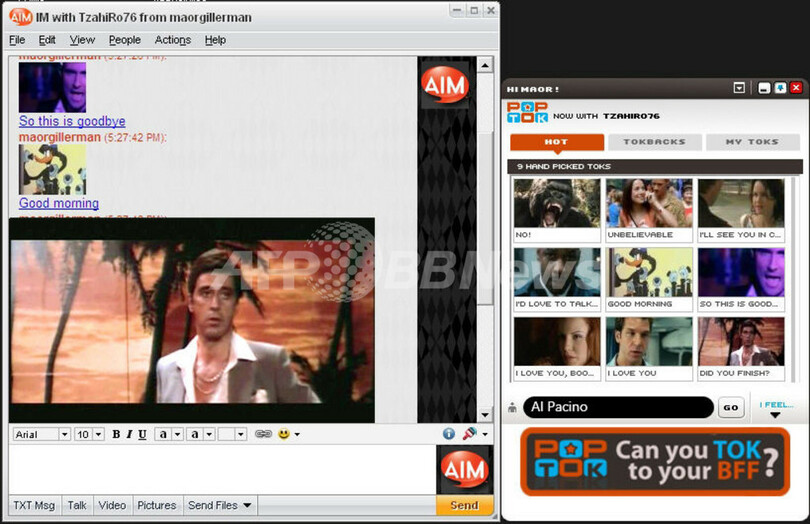
Task: Open the PopTok title bar dropdown menu
Action: (x=739, y=88)
